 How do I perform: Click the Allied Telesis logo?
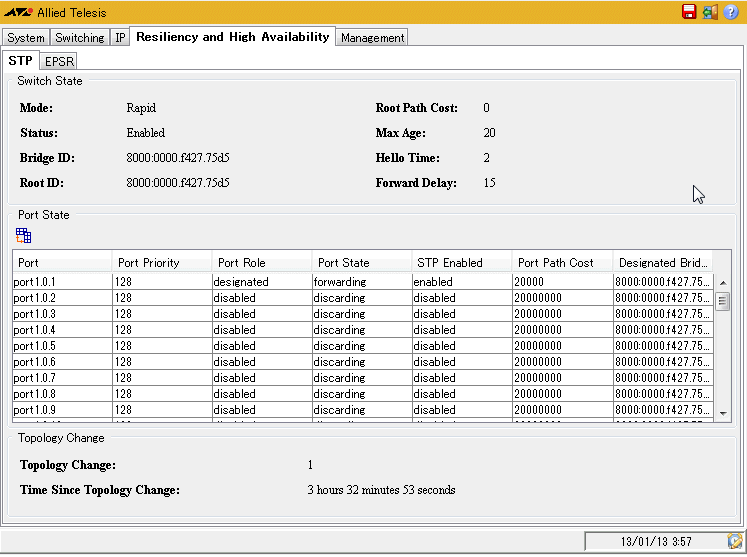tap(18, 13)
